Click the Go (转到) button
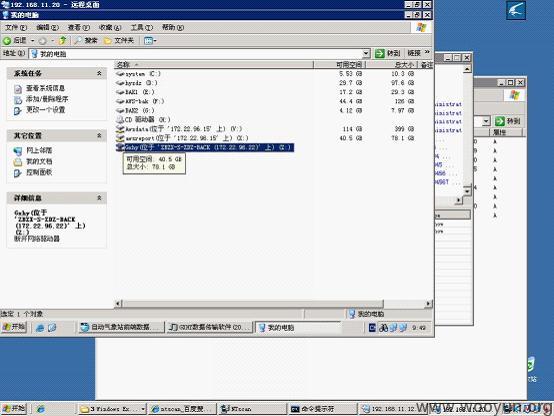Viewport: 554px width, 416px height. [x=387, y=53]
